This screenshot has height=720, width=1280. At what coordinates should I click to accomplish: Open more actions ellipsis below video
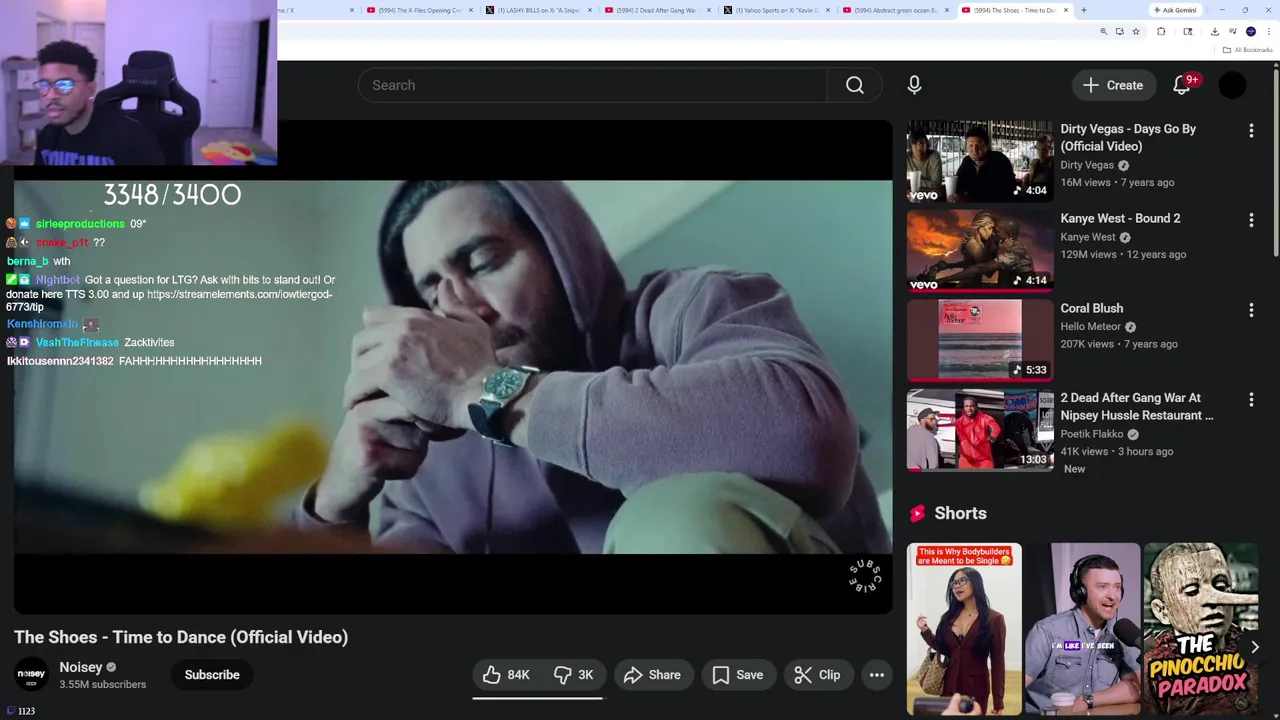877,675
